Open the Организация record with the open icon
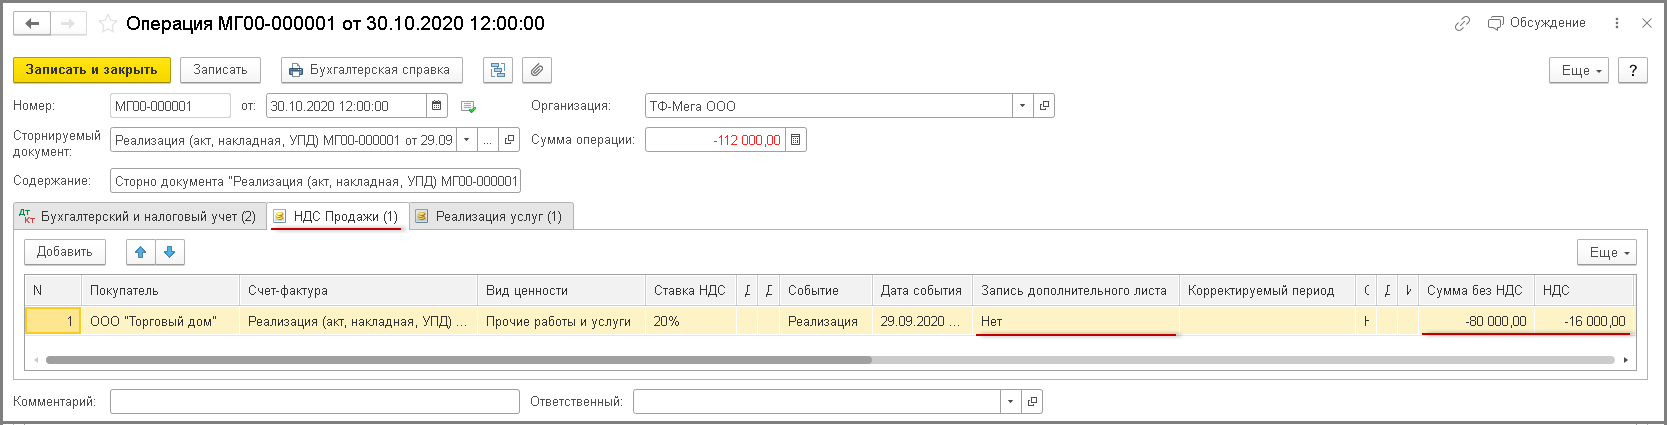The image size is (1667, 425). (1044, 106)
